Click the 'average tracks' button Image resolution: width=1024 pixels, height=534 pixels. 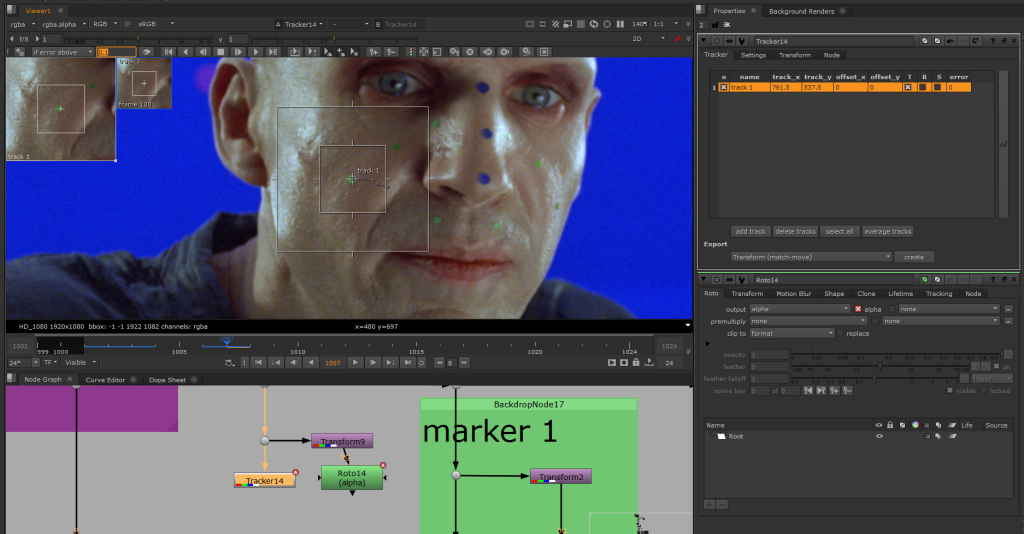(x=887, y=231)
